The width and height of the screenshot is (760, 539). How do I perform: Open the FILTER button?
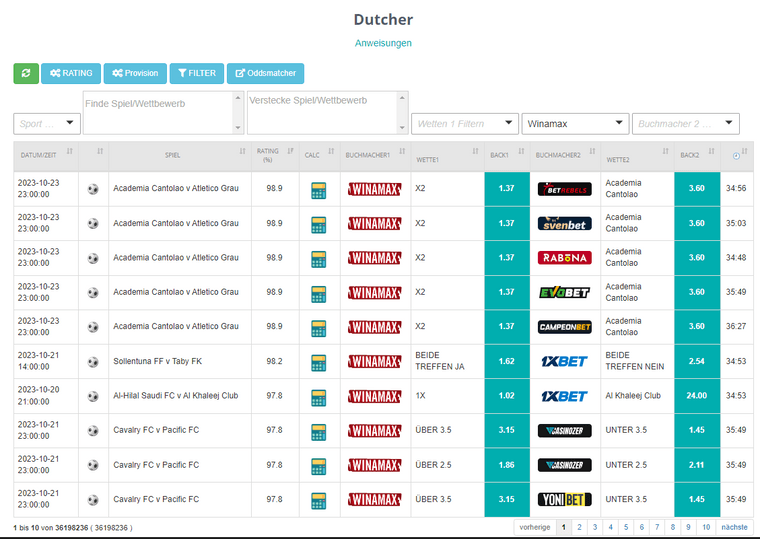[x=197, y=73]
